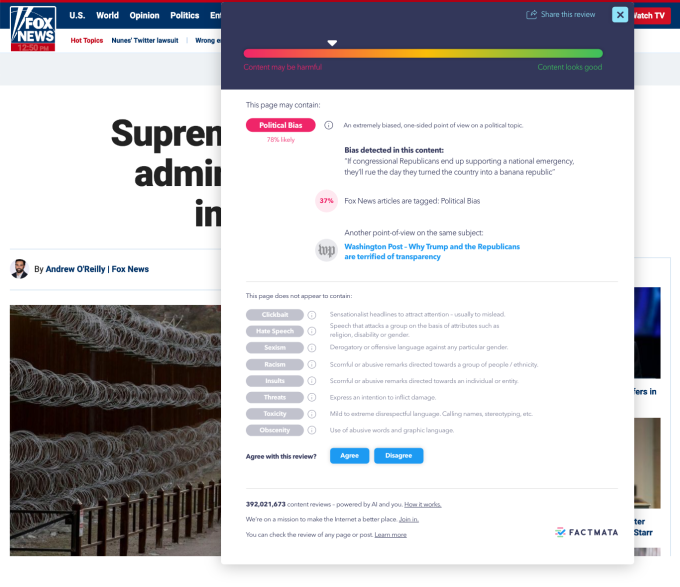Screen dimensions: 680x587
Task: Click the Watch TV button
Action: coord(650,16)
